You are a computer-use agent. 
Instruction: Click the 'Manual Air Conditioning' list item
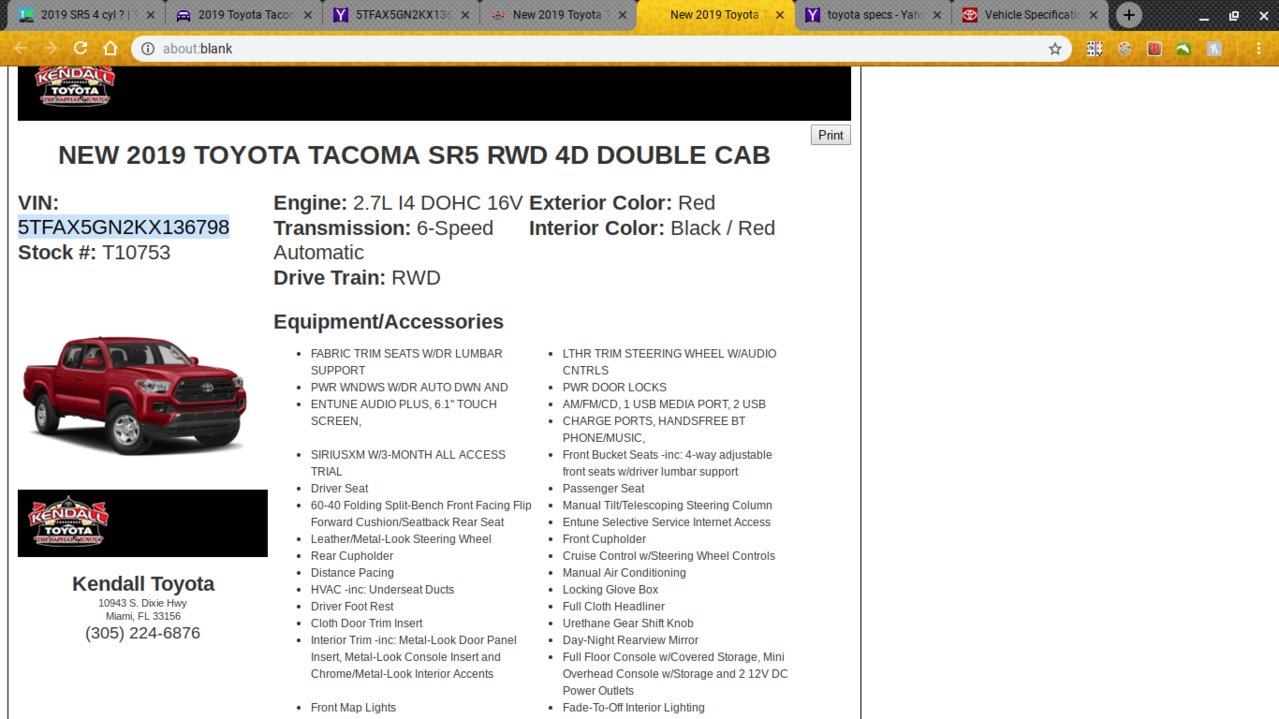(x=624, y=573)
